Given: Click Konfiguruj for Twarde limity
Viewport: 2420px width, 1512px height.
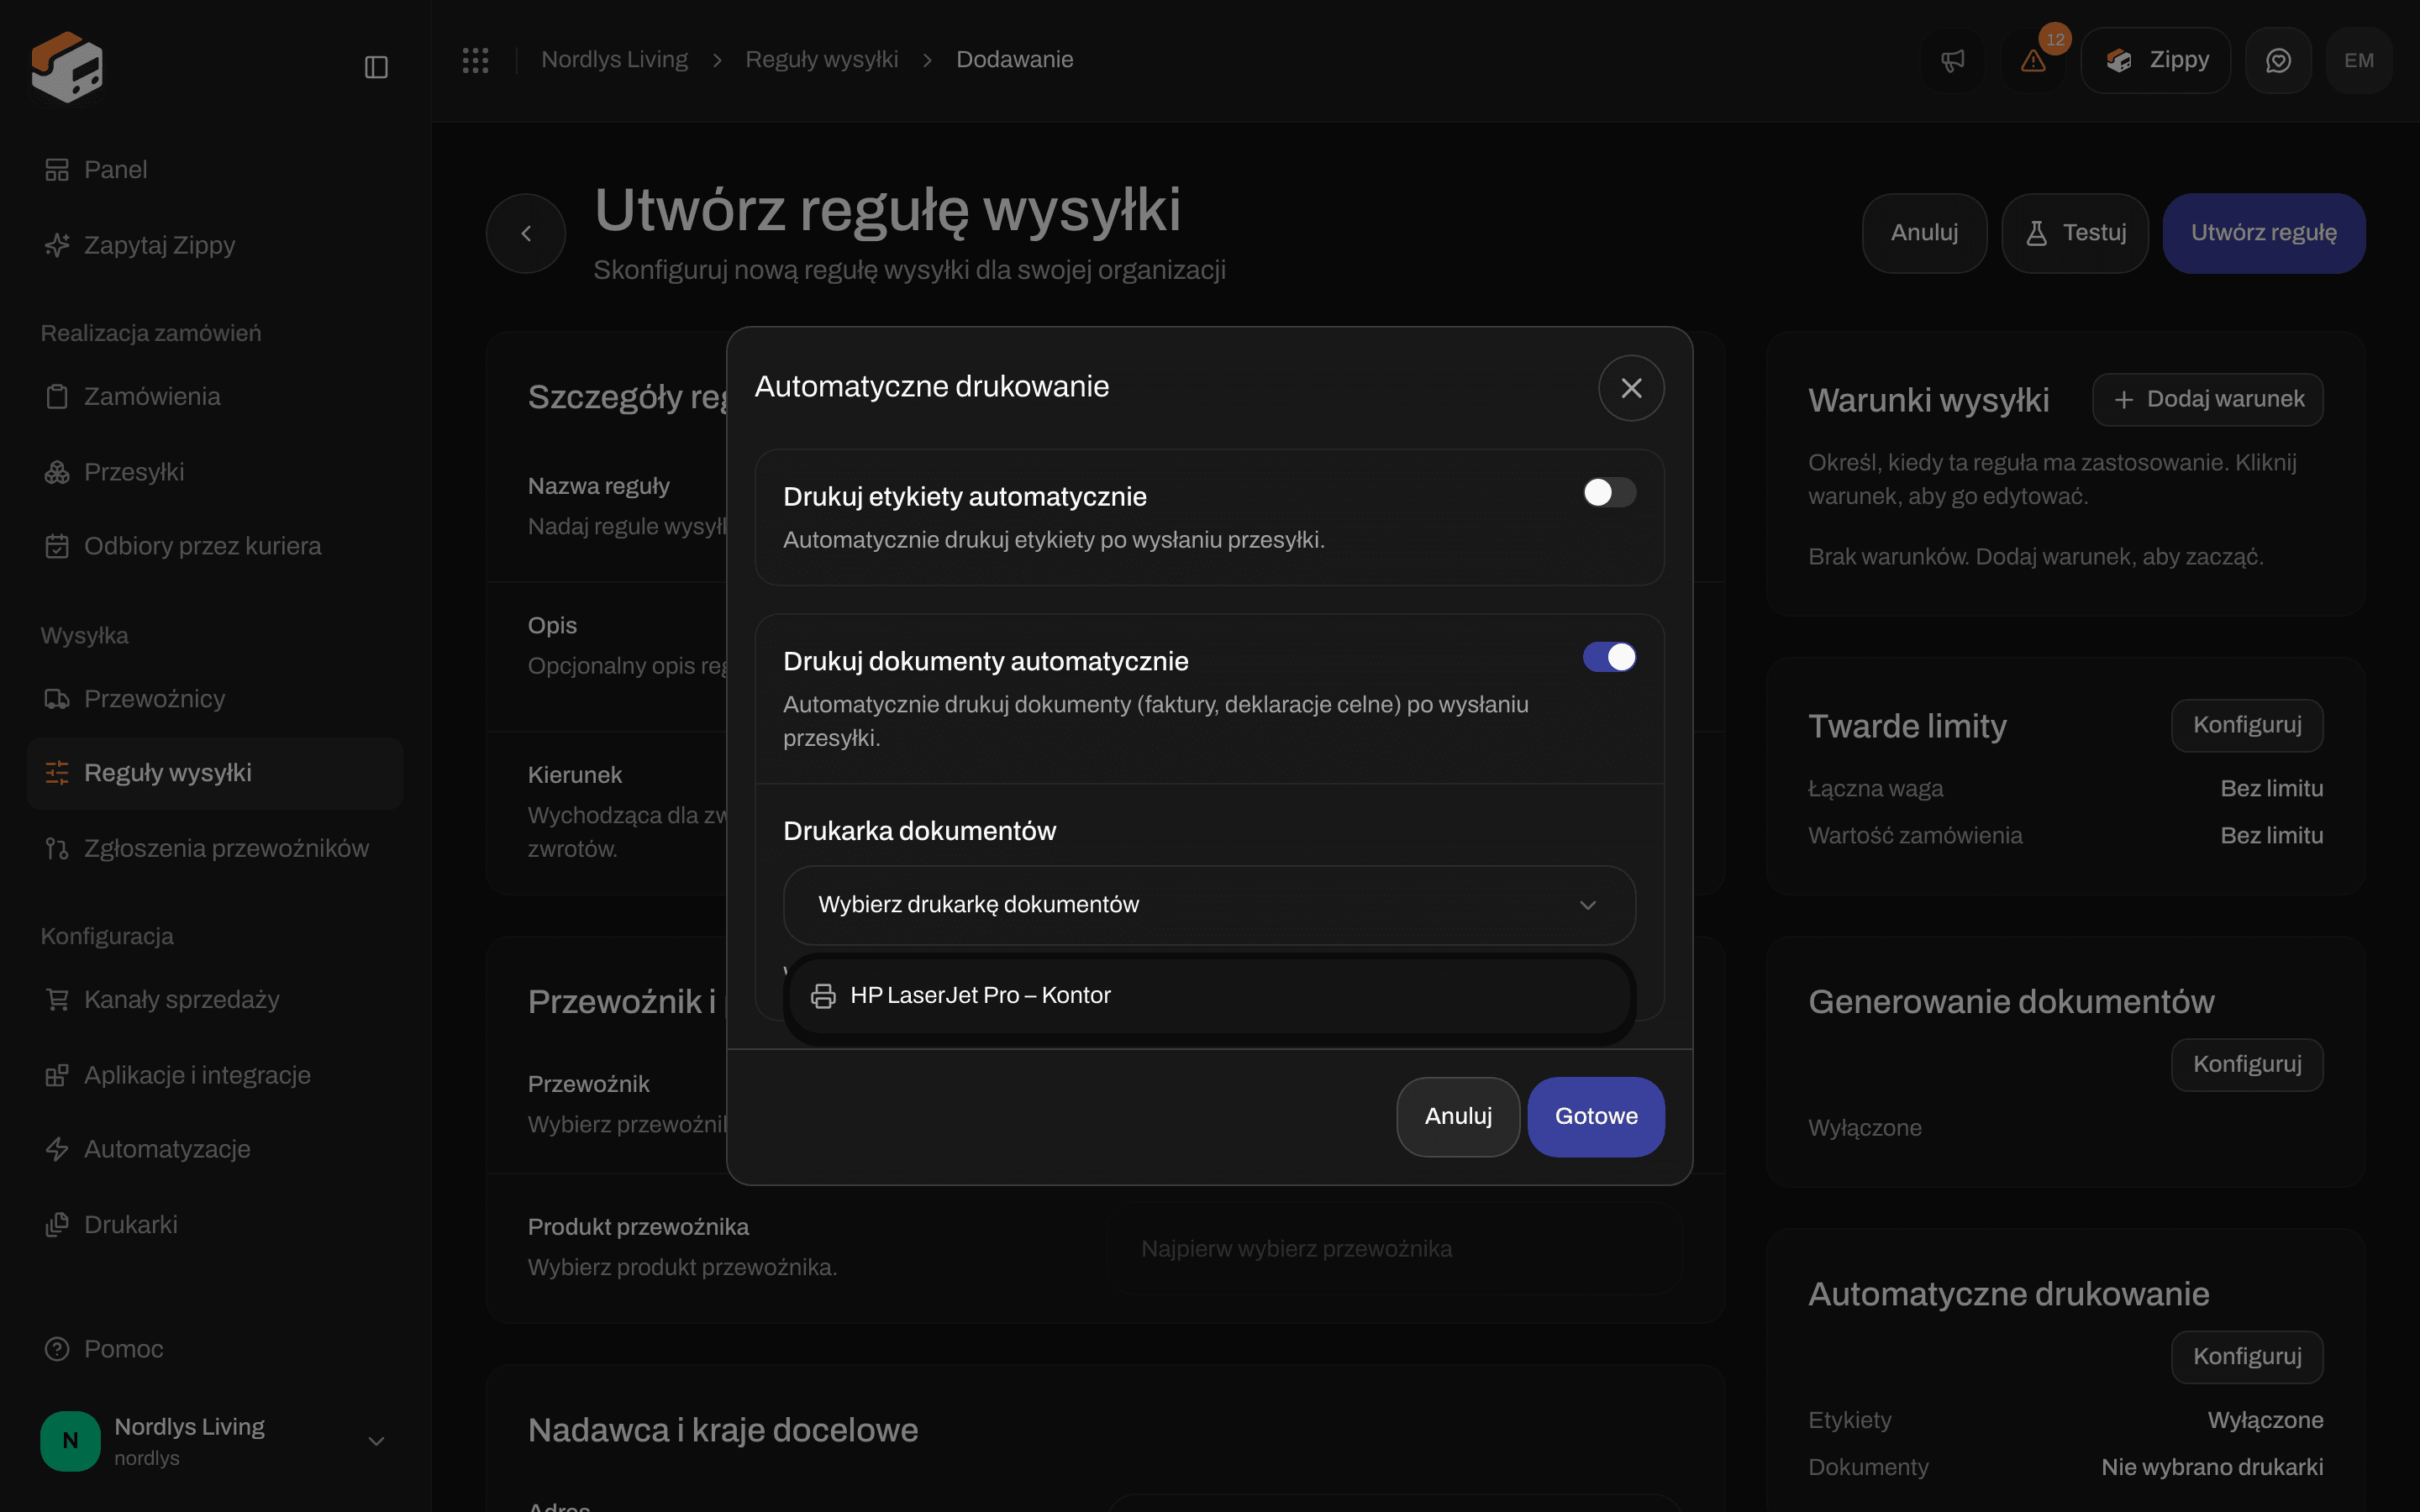Looking at the screenshot, I should pos(2247,726).
